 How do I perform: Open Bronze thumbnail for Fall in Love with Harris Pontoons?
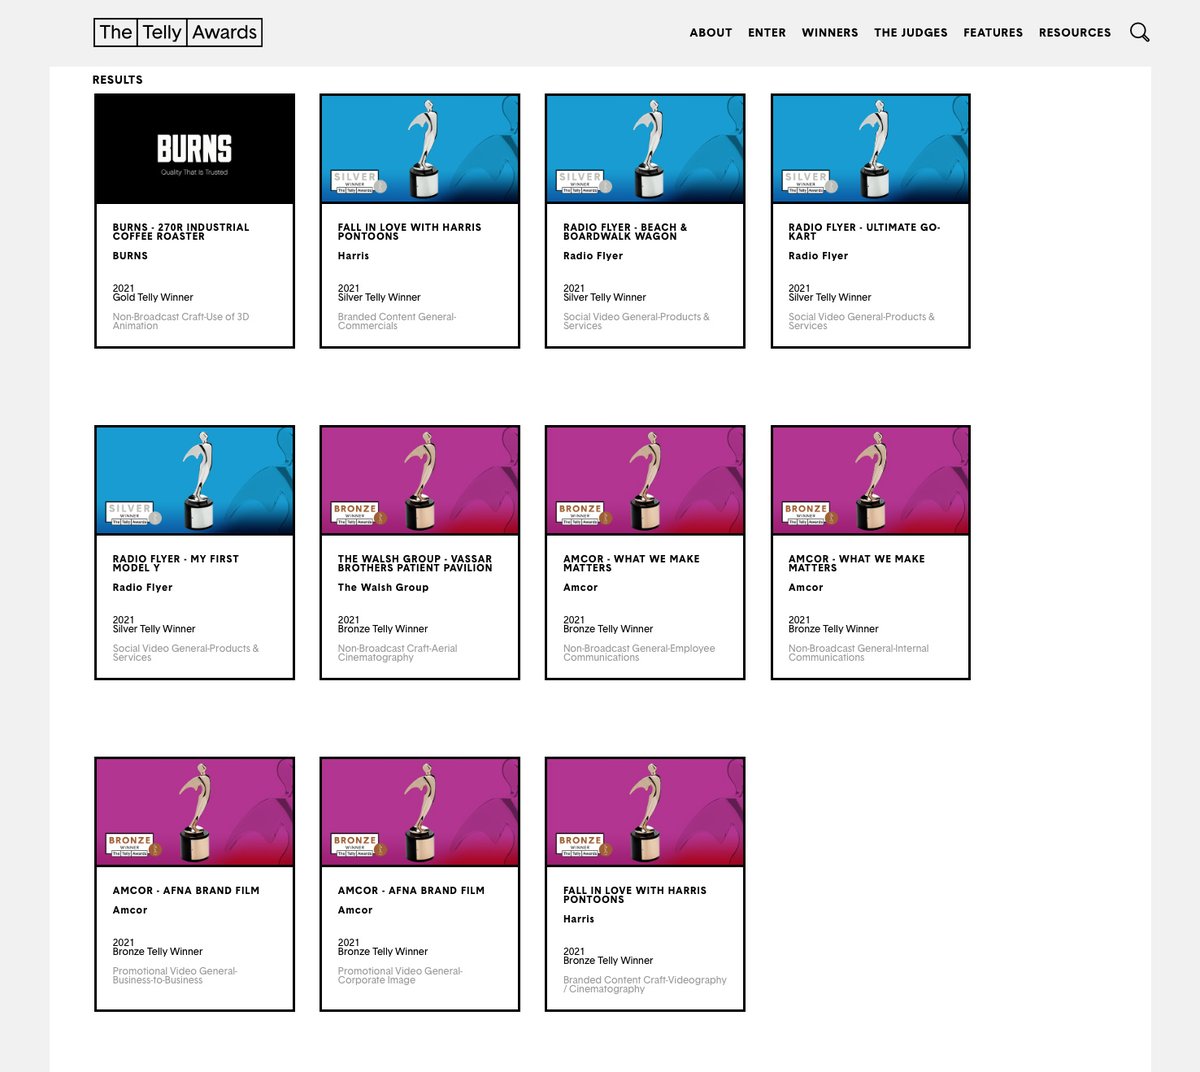tap(645, 812)
